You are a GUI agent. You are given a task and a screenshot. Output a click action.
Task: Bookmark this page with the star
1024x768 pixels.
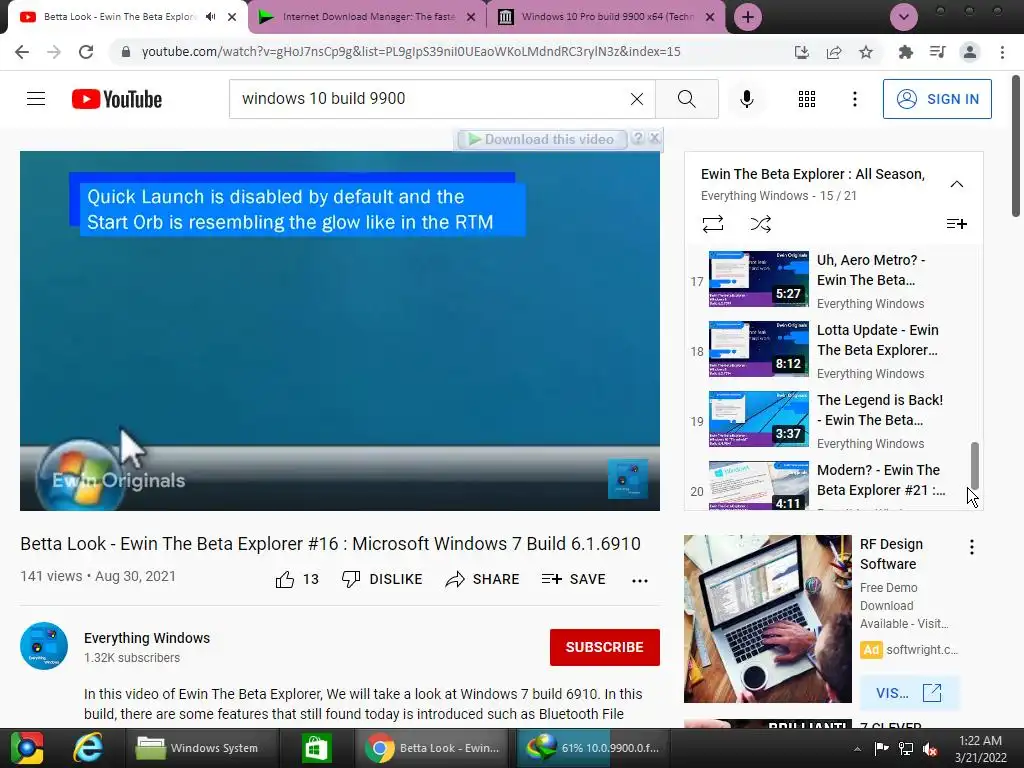tap(866, 52)
